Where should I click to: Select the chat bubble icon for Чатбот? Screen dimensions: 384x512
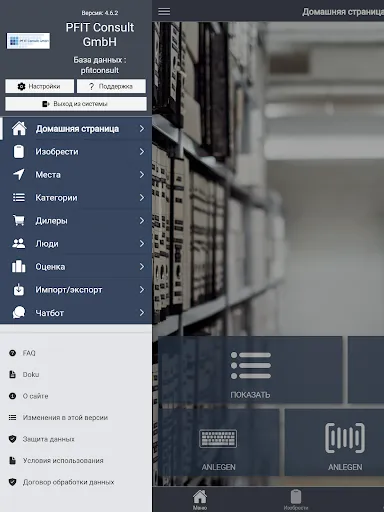coord(19,312)
